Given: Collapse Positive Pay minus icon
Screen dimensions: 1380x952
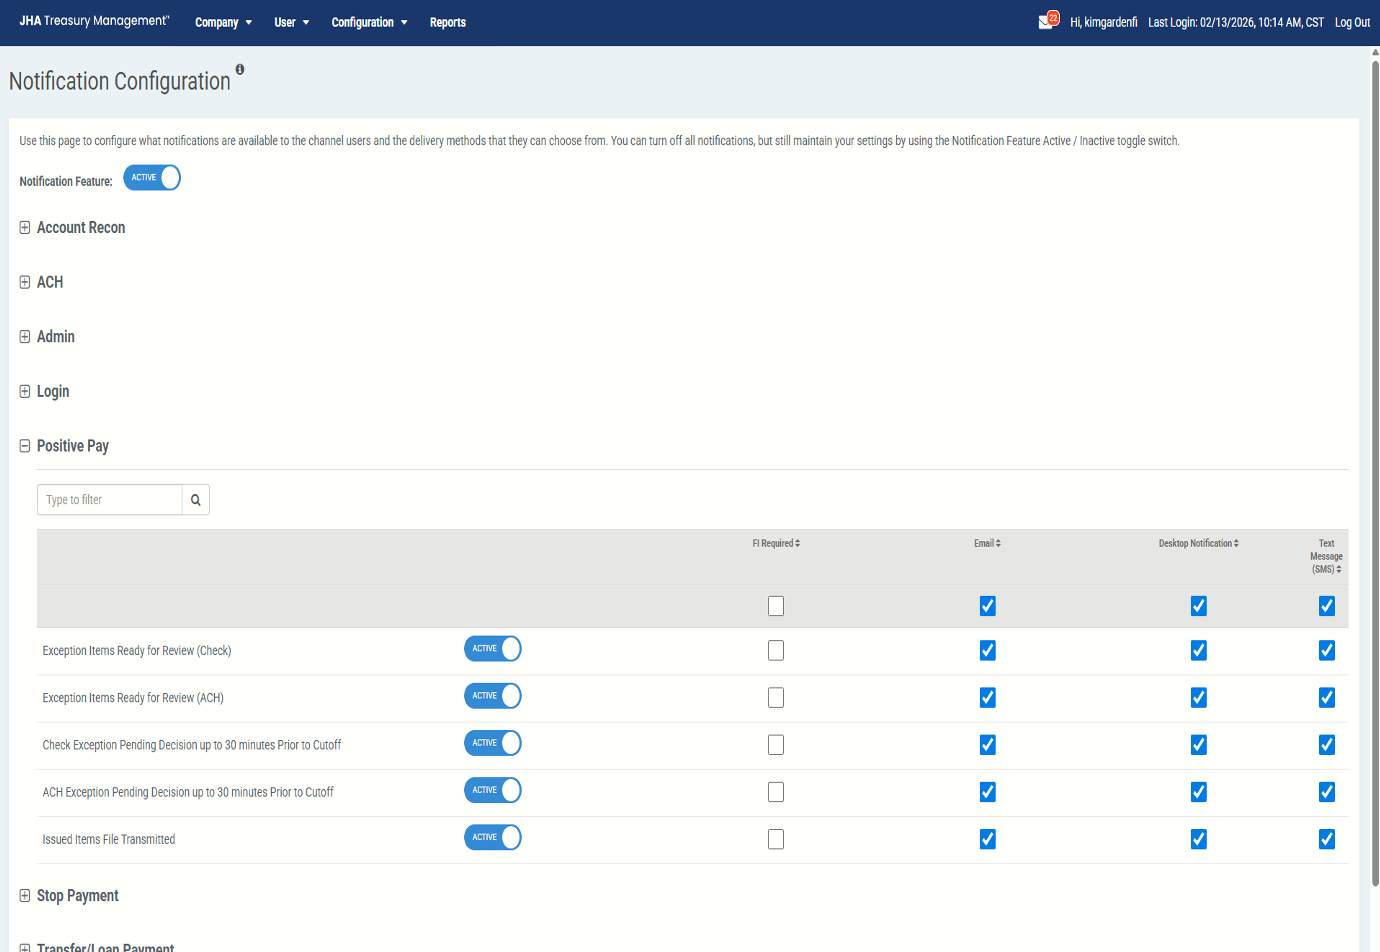Looking at the screenshot, I should click(x=25, y=446).
